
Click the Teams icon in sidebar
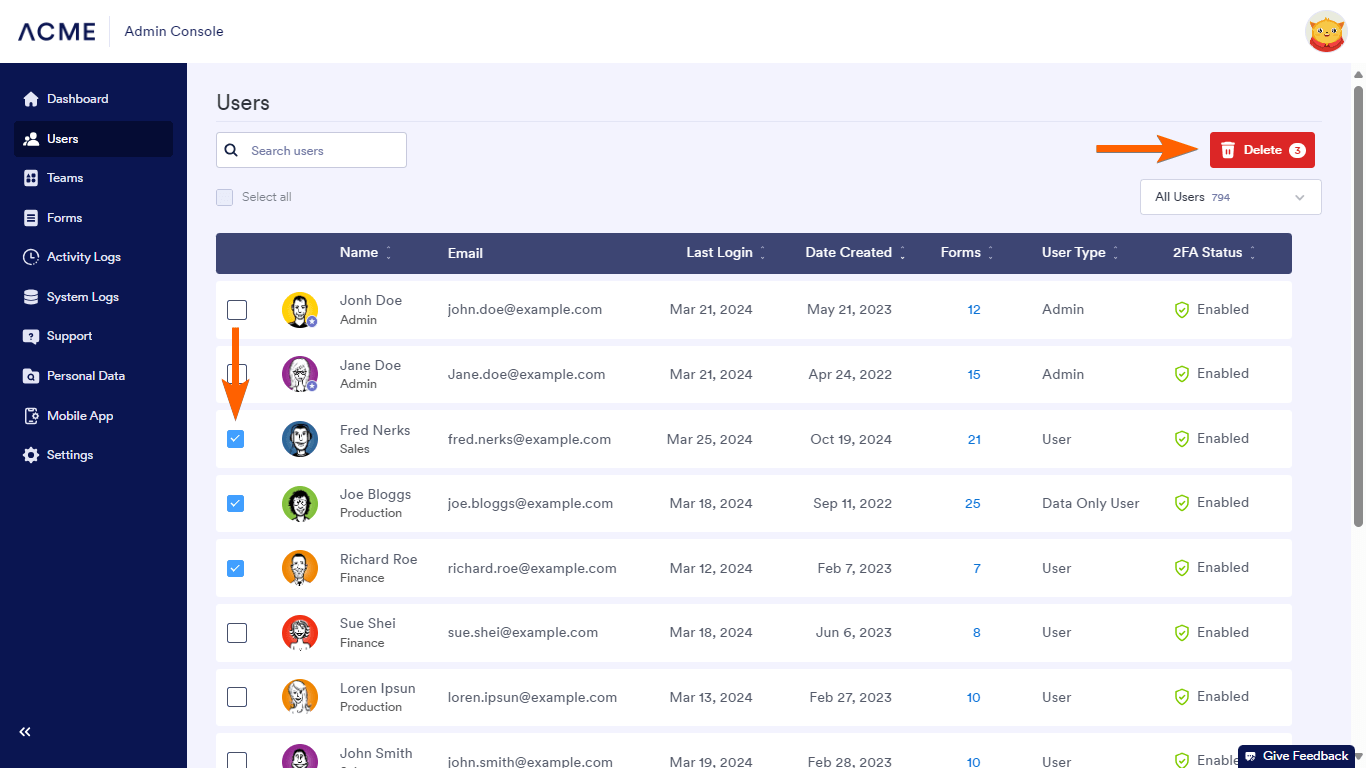click(x=31, y=178)
